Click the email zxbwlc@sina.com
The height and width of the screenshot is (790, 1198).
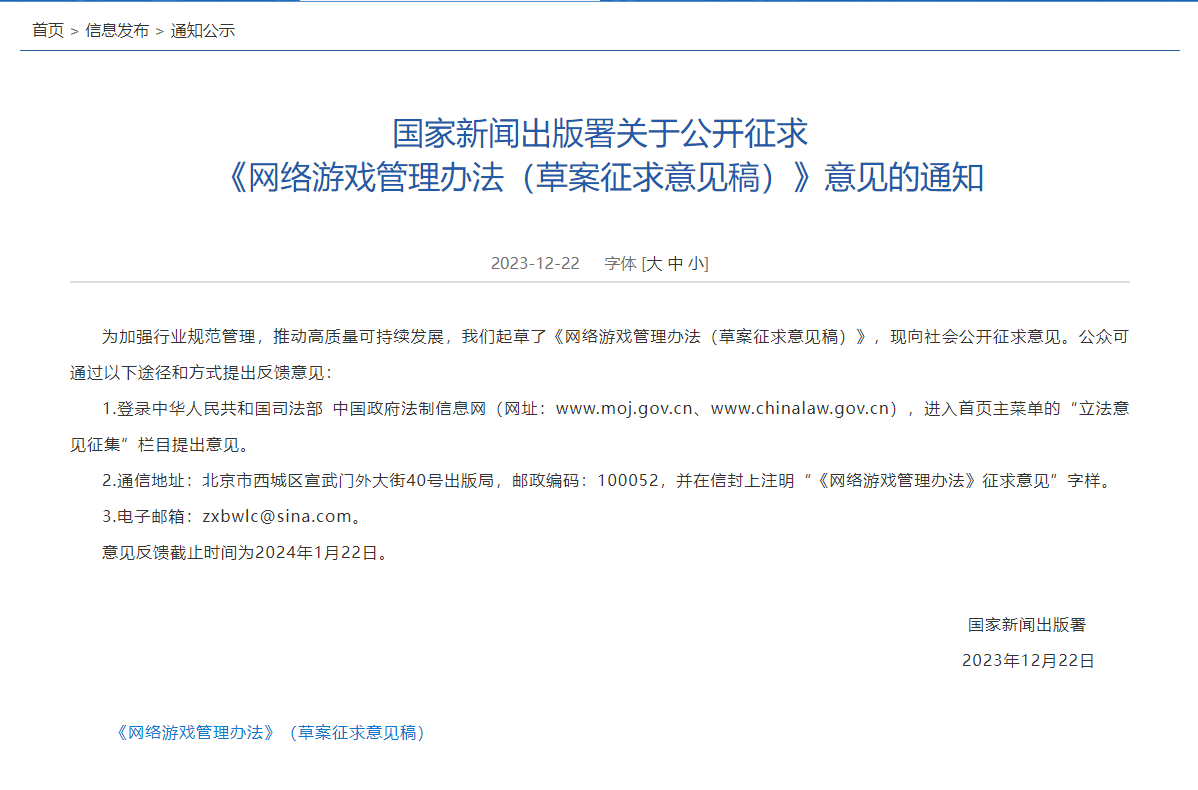[277, 516]
